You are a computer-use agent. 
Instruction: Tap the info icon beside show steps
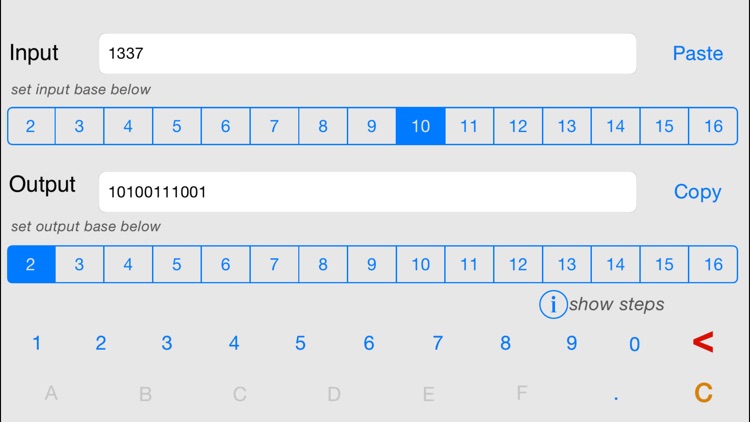coord(553,304)
